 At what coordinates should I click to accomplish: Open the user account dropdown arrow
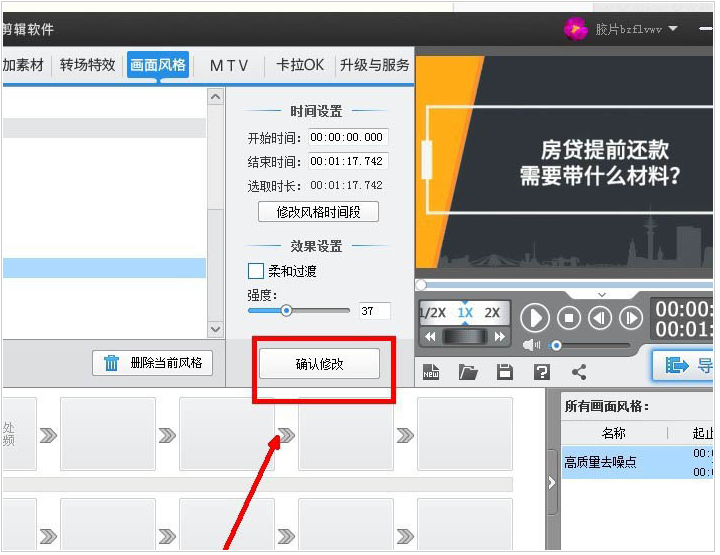pyautogui.click(x=673, y=28)
